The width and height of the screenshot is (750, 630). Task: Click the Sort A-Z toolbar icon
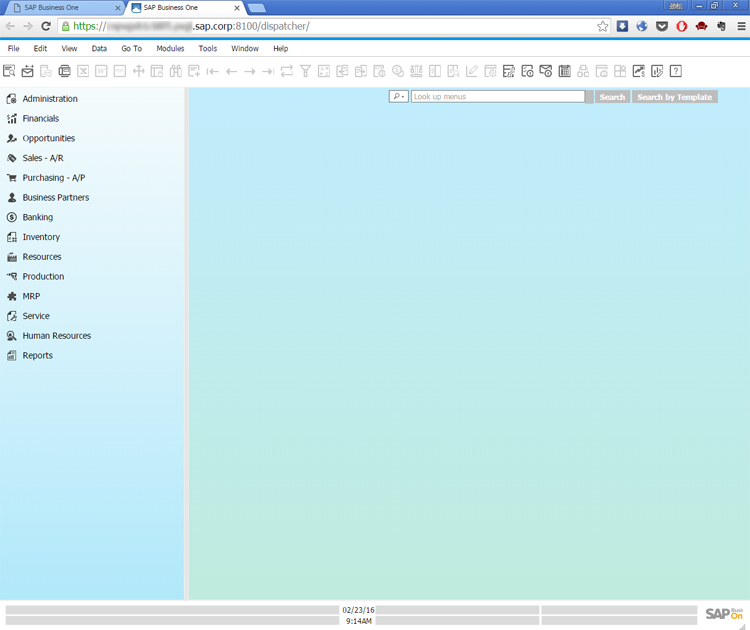(x=324, y=71)
